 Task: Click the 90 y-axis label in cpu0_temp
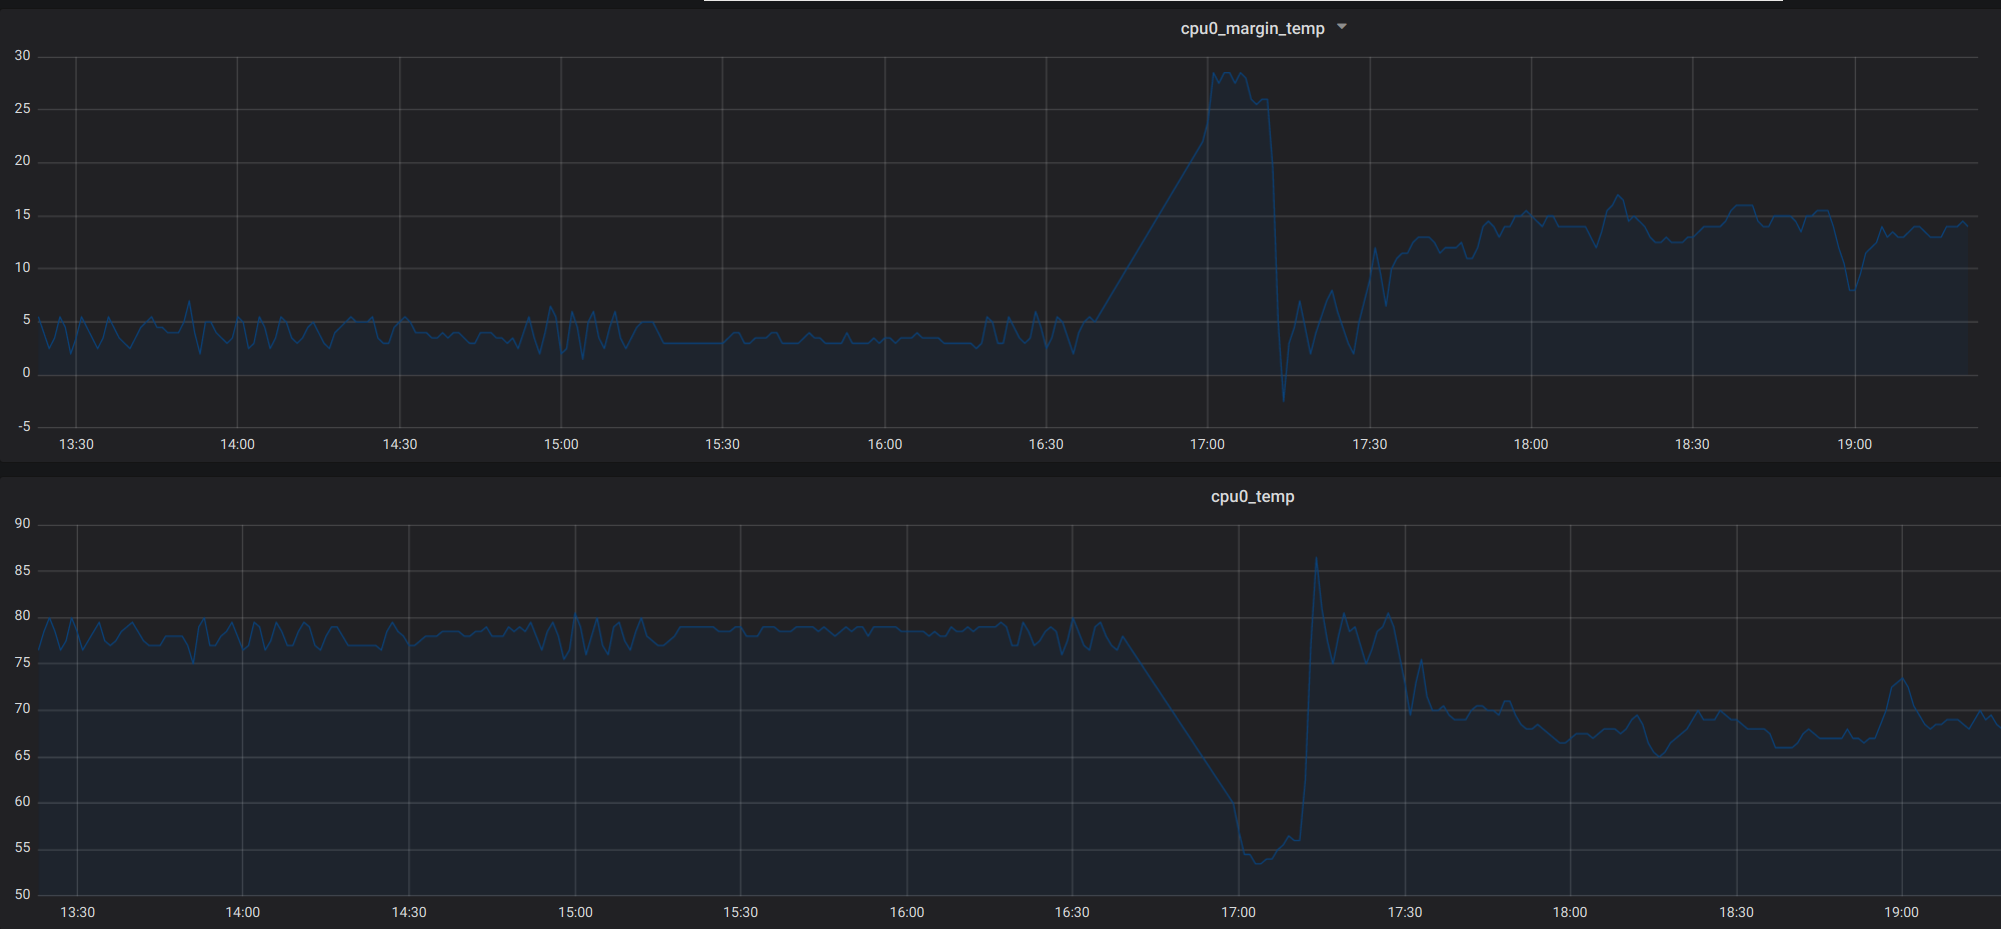click(22, 523)
